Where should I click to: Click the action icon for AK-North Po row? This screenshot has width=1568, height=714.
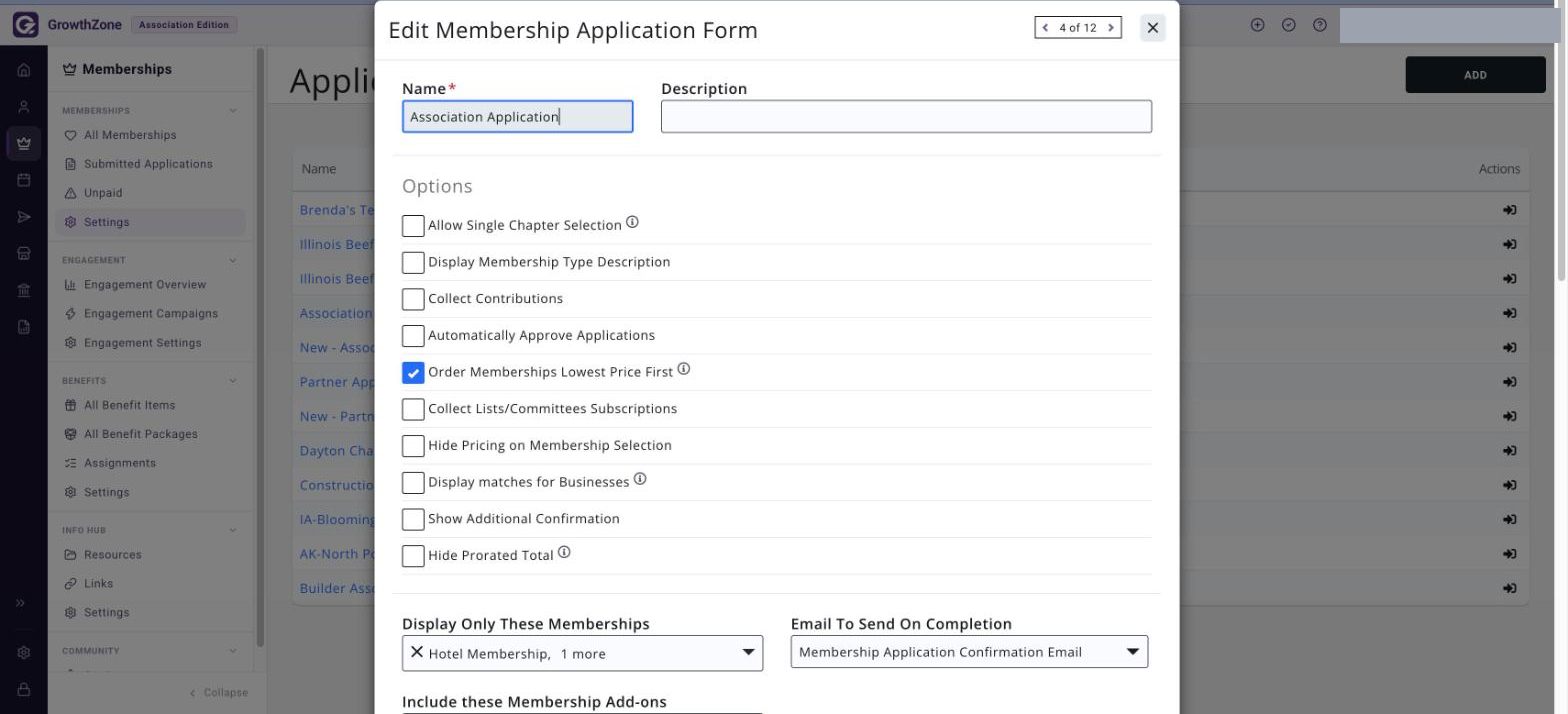point(1510,554)
